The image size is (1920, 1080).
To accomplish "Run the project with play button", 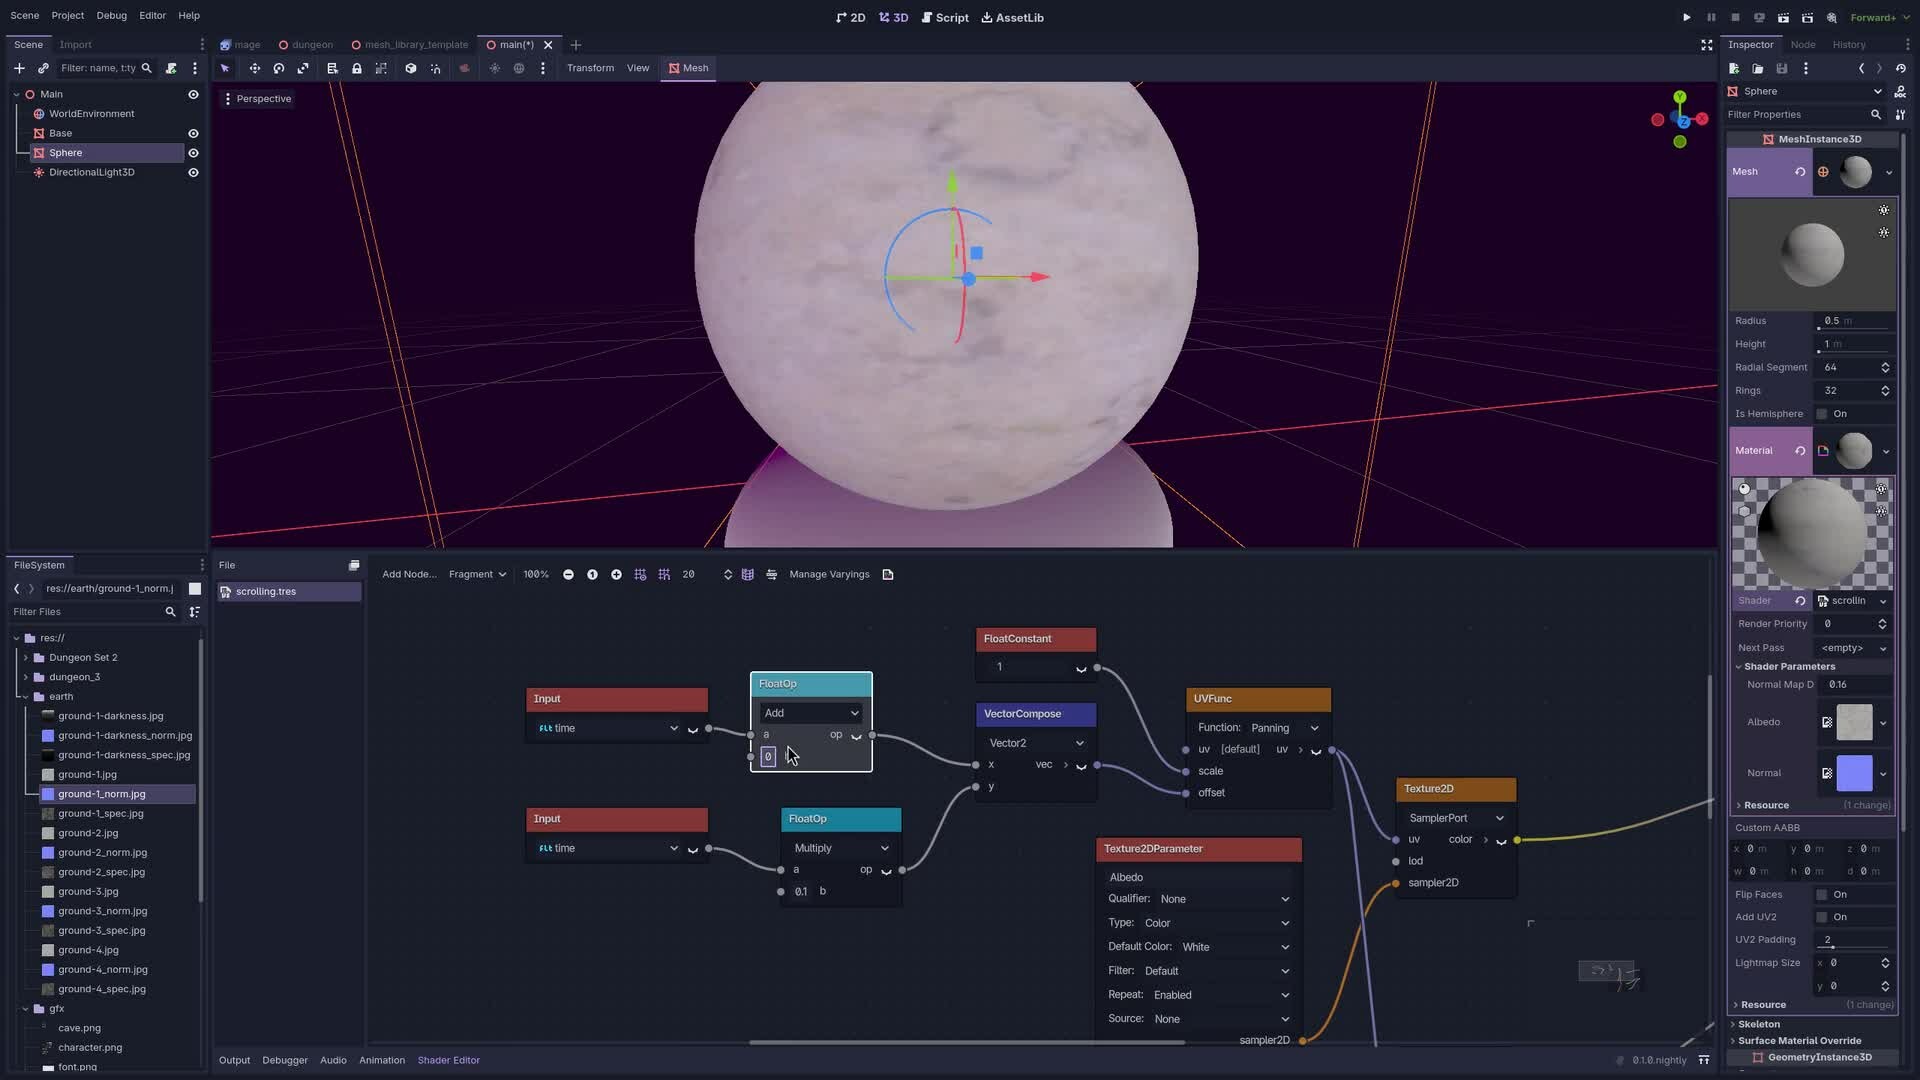I will coord(1686,17).
